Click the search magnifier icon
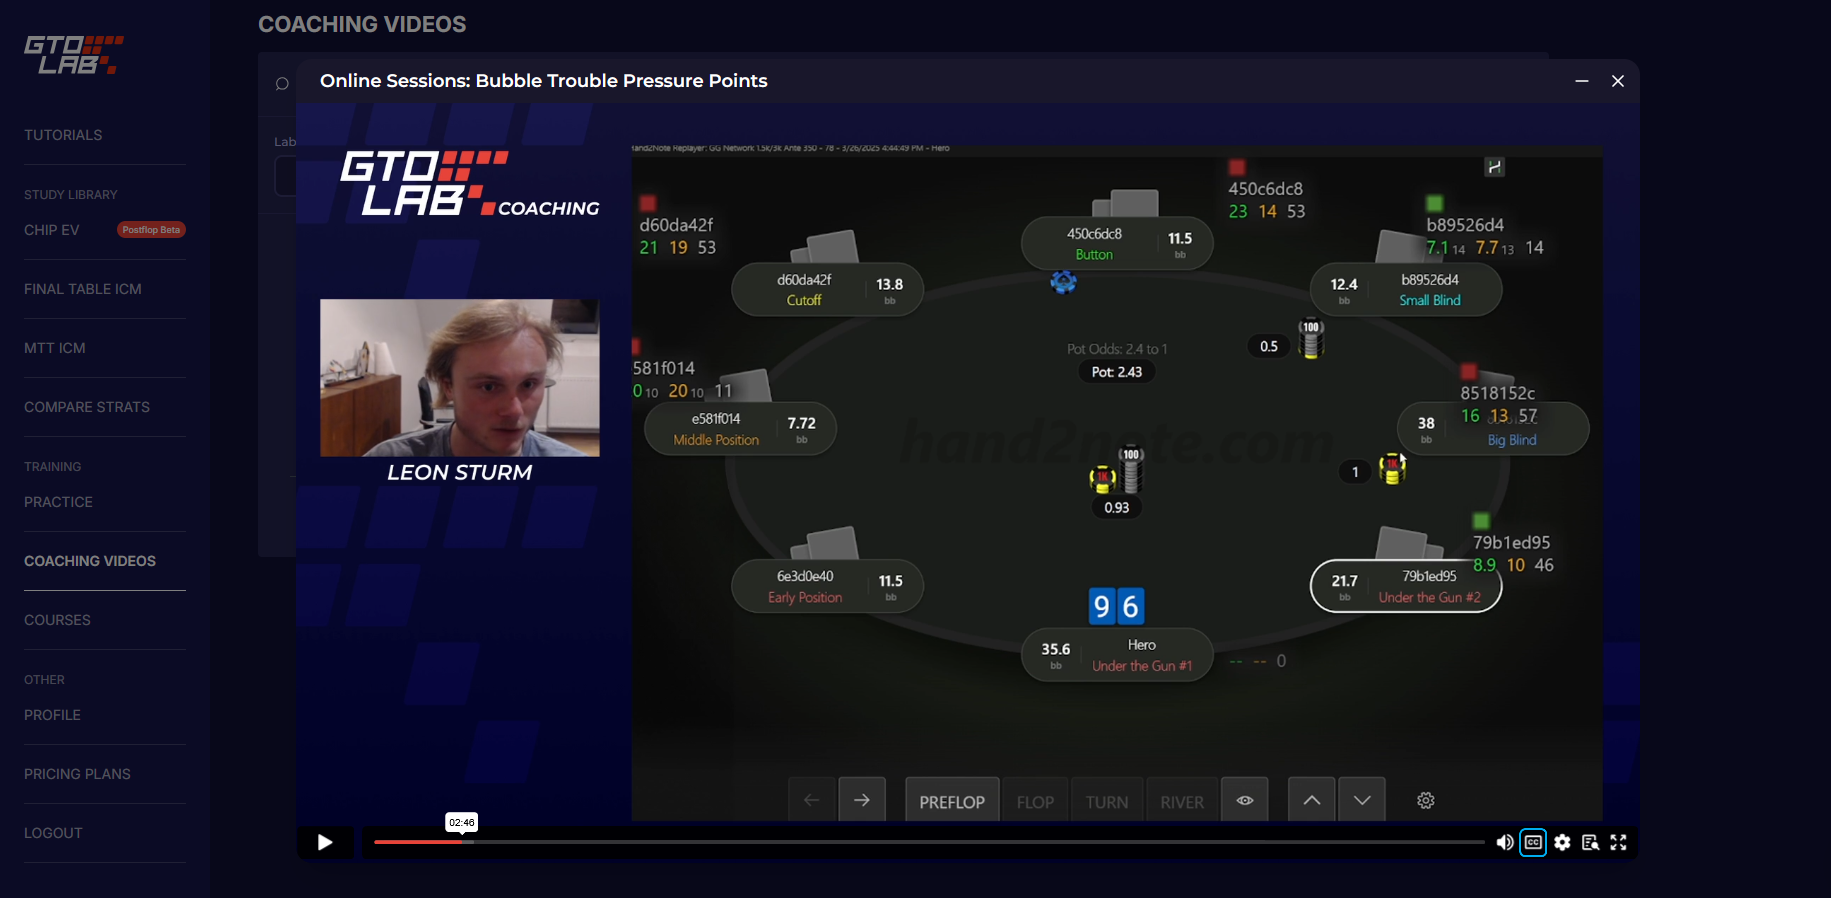The height and width of the screenshot is (898, 1831). (x=282, y=84)
